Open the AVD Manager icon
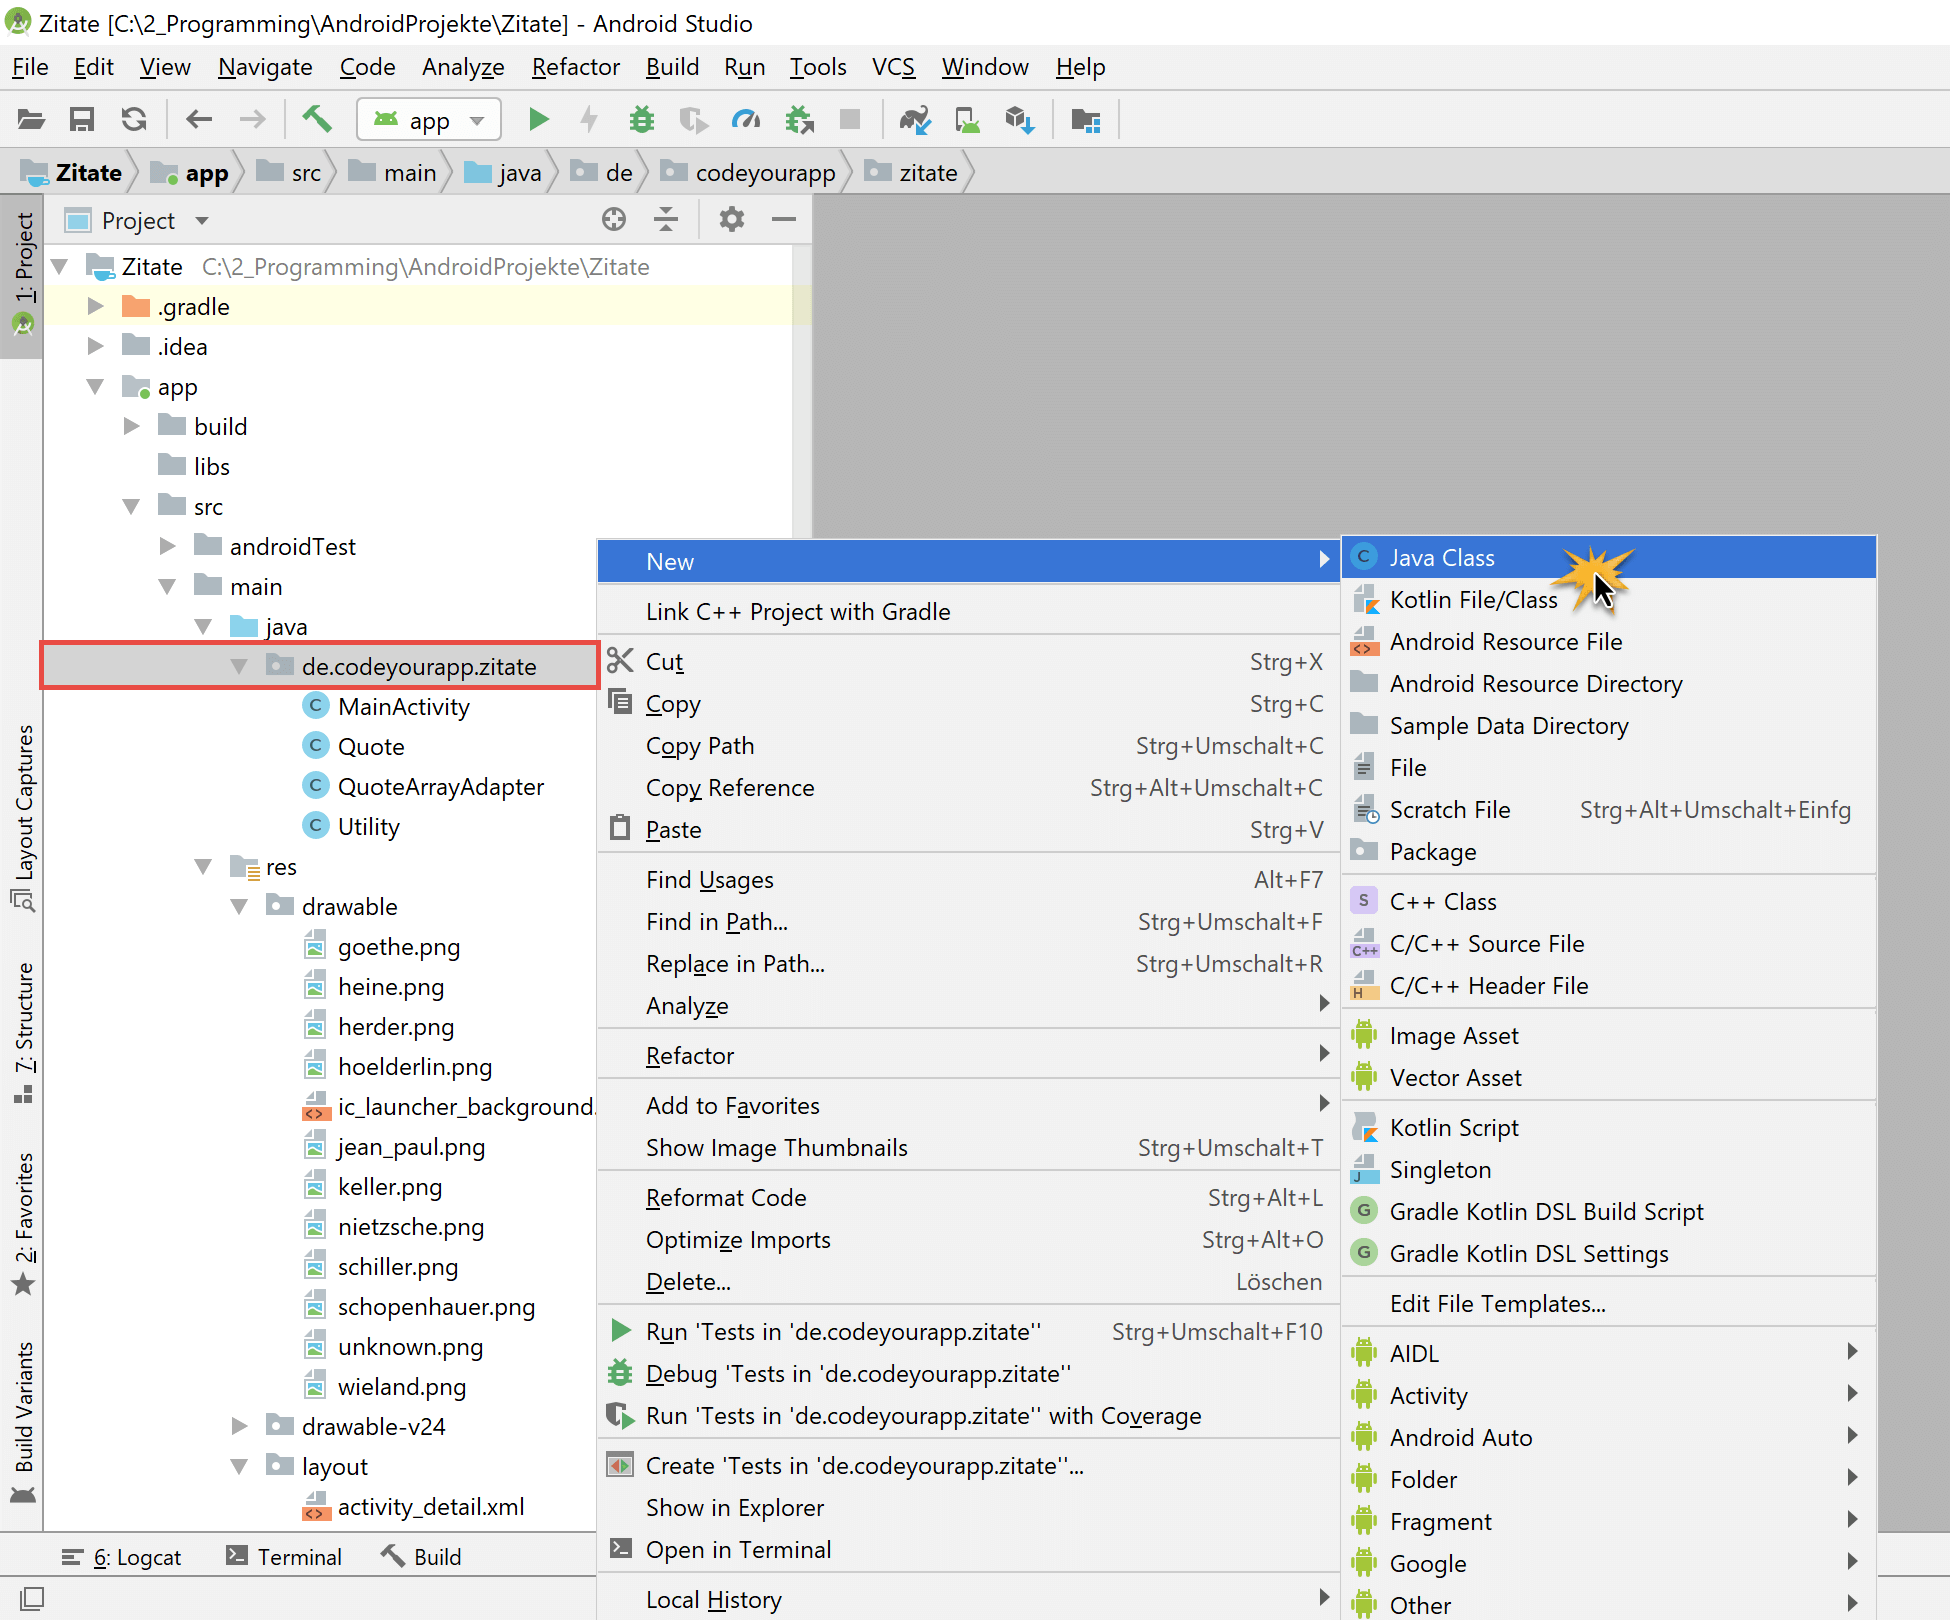 (967, 120)
